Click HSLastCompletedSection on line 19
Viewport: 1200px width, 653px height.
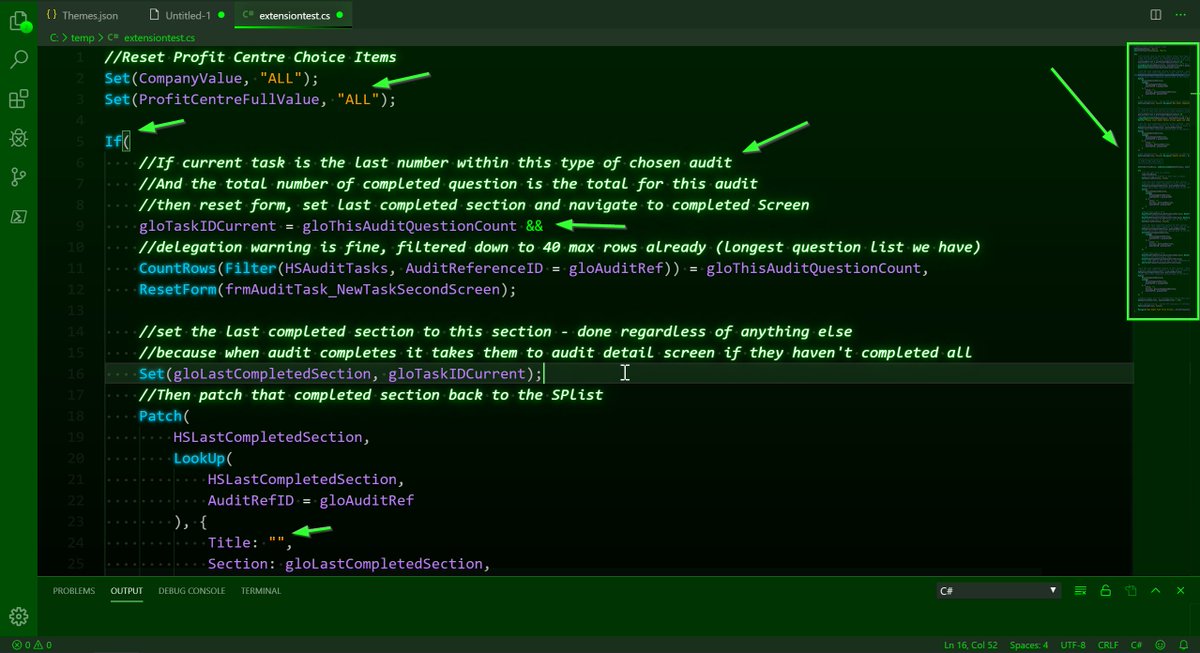(x=270, y=437)
